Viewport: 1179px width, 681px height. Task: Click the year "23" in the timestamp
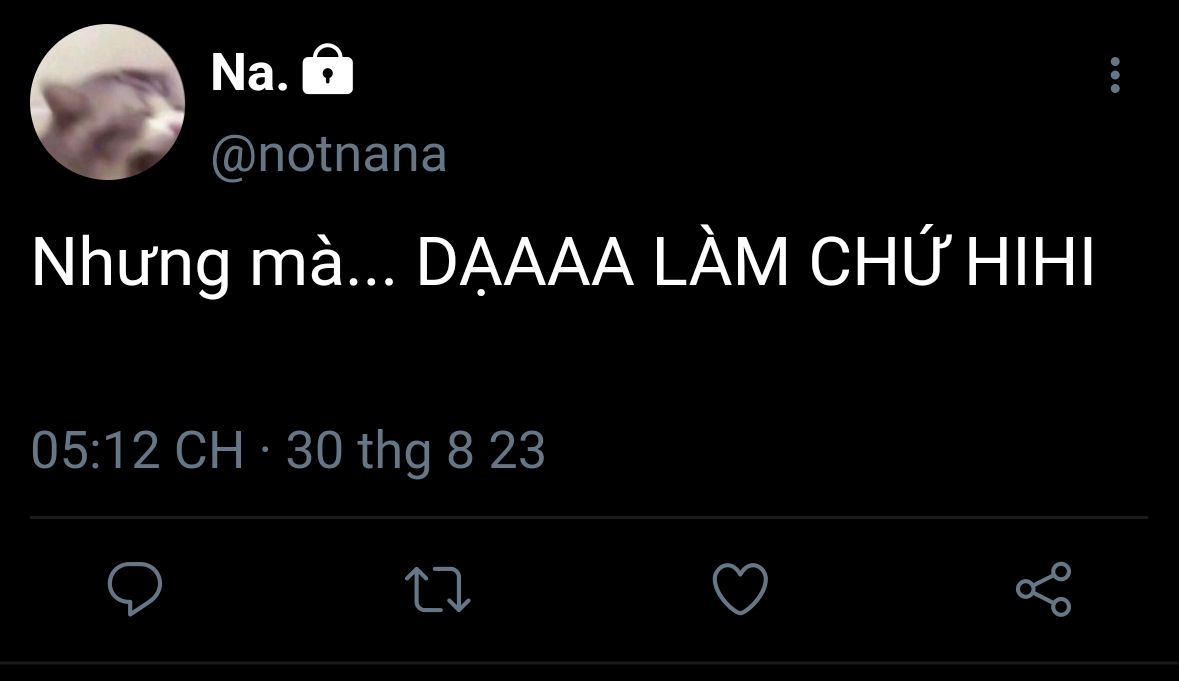[x=517, y=450]
